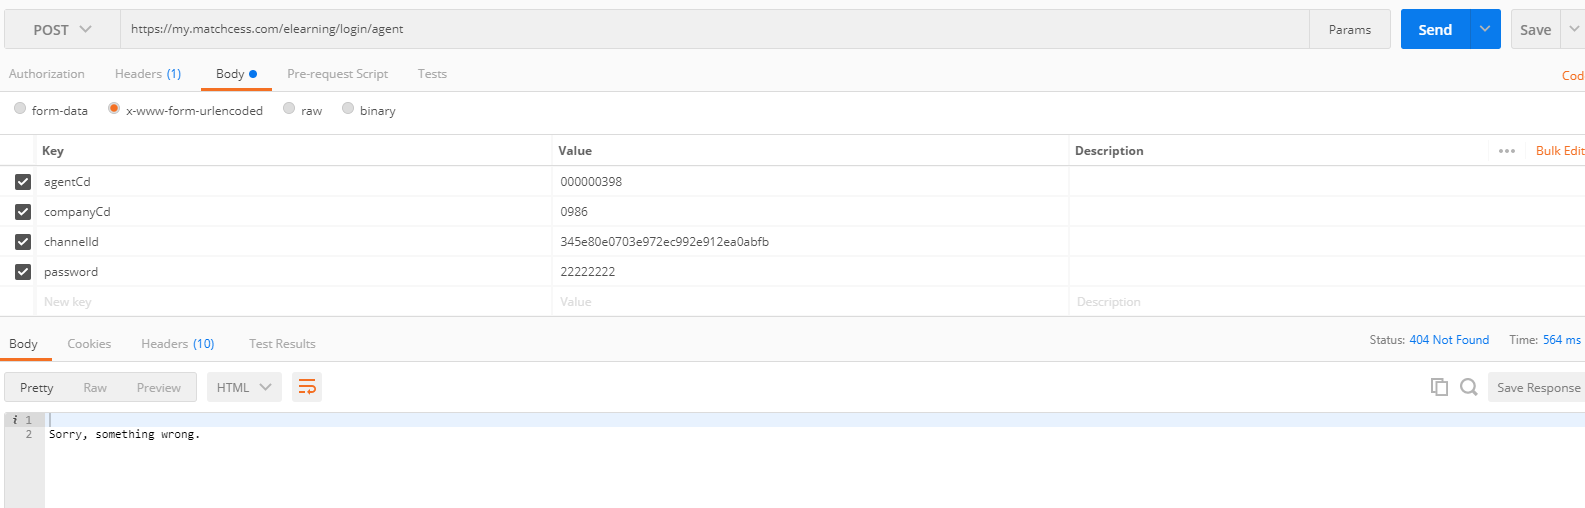Open the request Headers (1) tab

click(148, 74)
